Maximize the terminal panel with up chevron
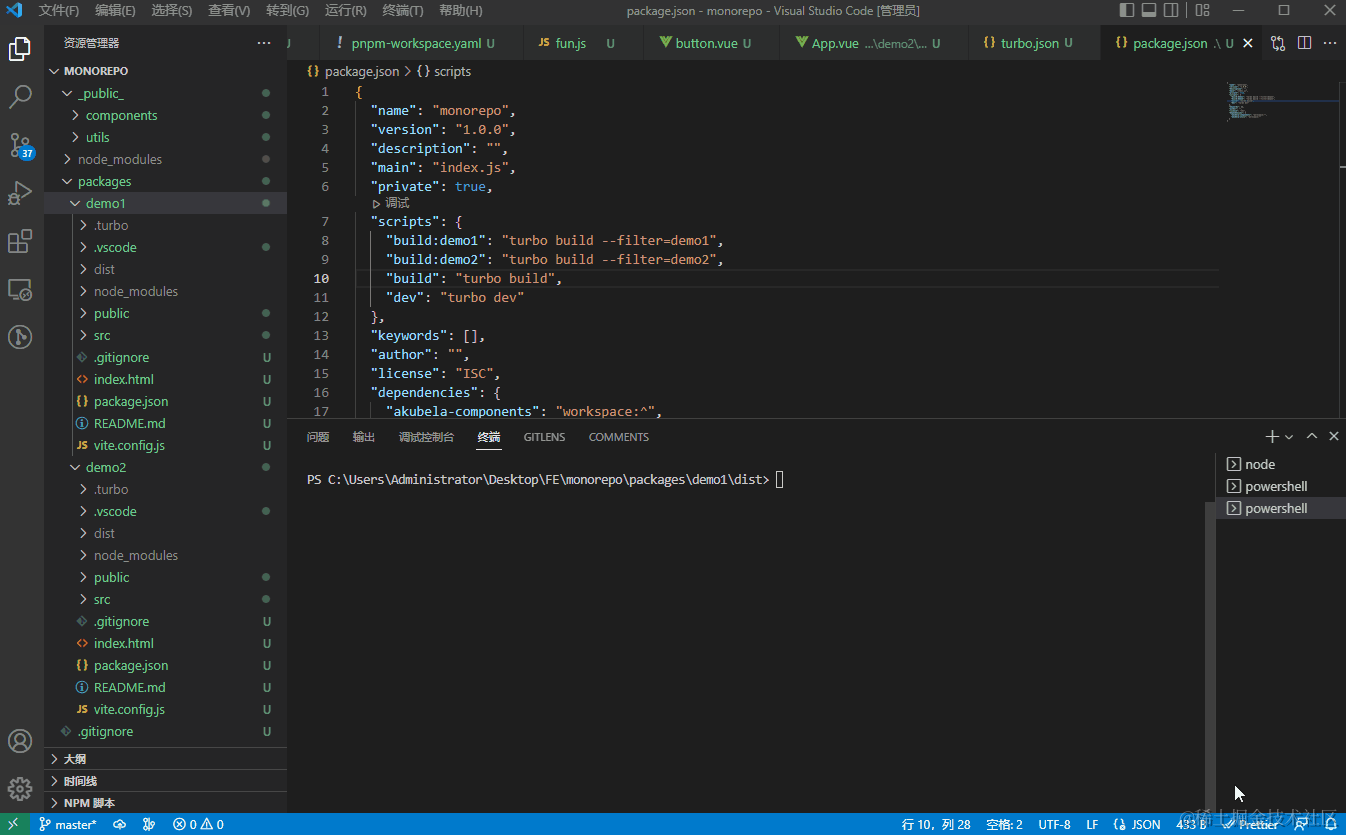 (1312, 436)
